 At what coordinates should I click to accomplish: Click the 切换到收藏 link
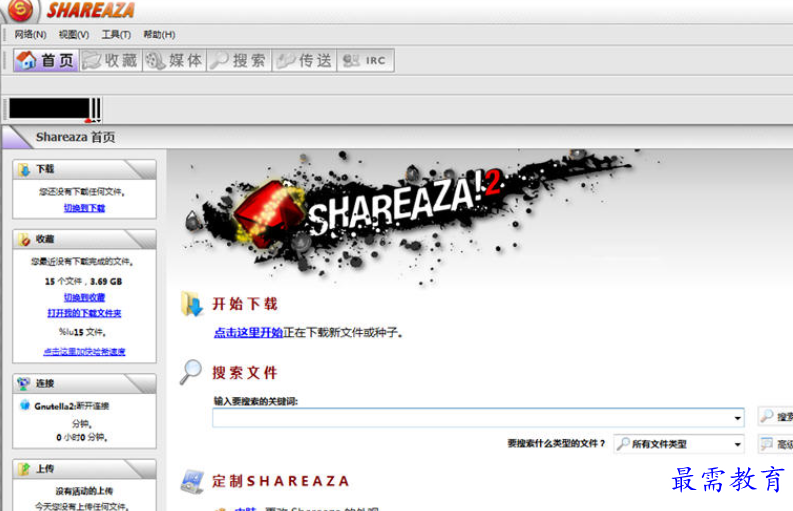[x=84, y=297]
